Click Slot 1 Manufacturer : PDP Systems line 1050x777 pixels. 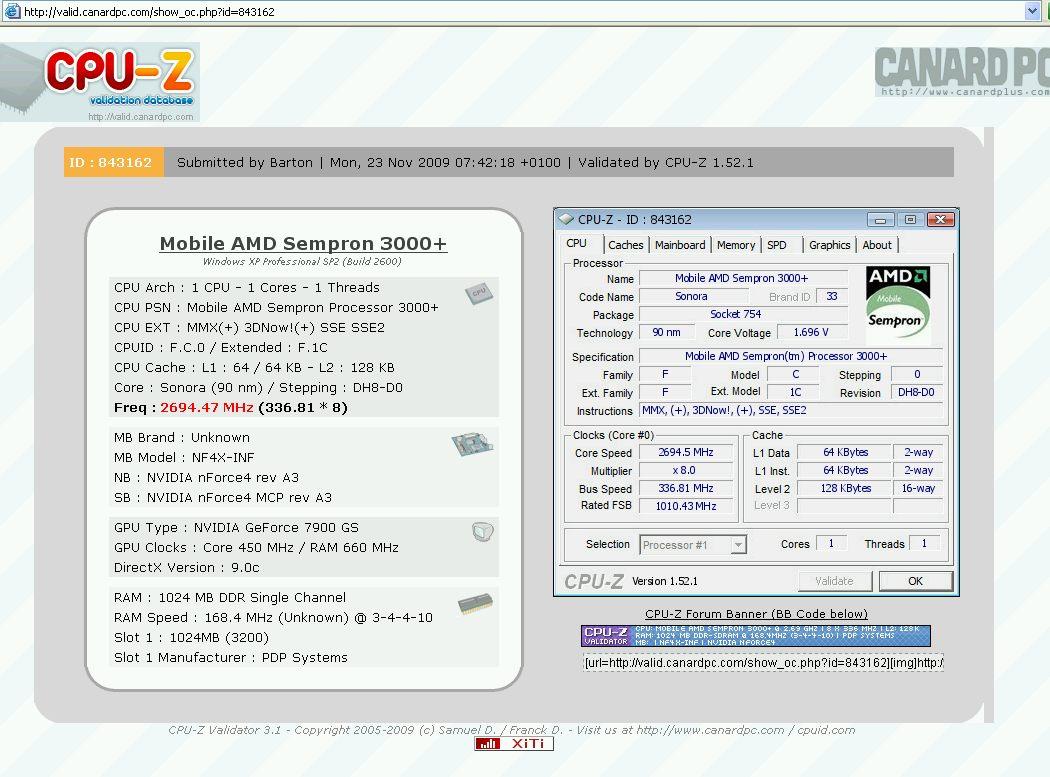230,658
